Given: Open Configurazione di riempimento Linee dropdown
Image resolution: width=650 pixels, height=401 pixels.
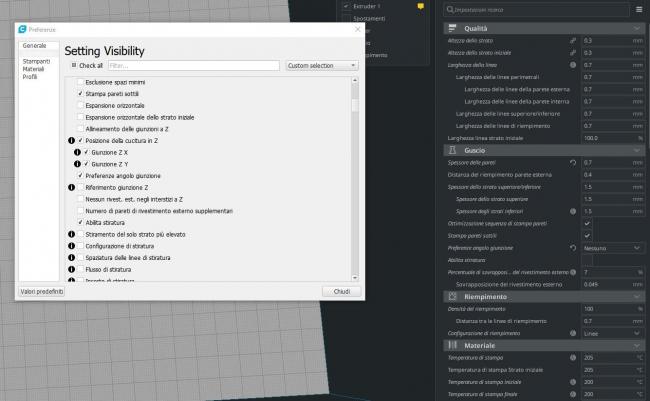Looking at the screenshot, I should coord(610,333).
